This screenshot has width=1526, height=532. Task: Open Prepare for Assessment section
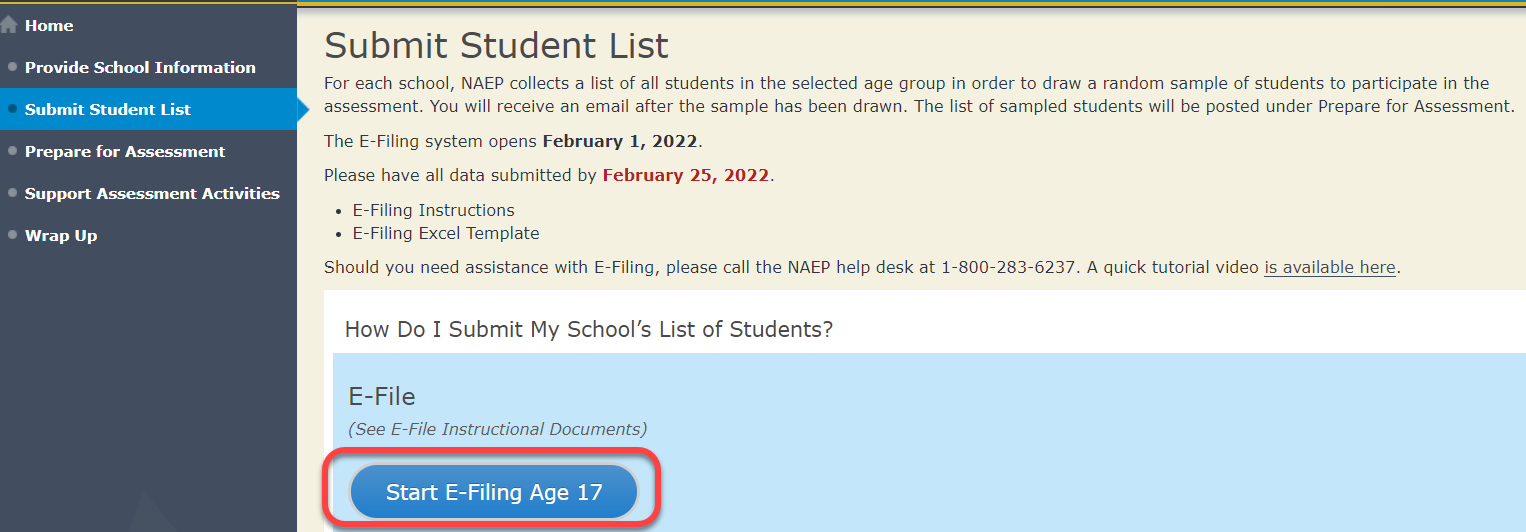pyautogui.click(x=125, y=152)
